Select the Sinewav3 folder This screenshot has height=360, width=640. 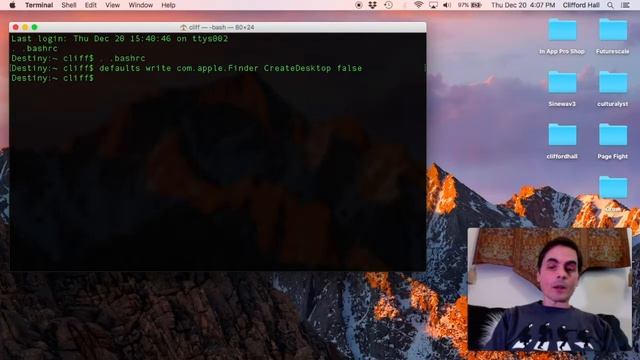[562, 89]
